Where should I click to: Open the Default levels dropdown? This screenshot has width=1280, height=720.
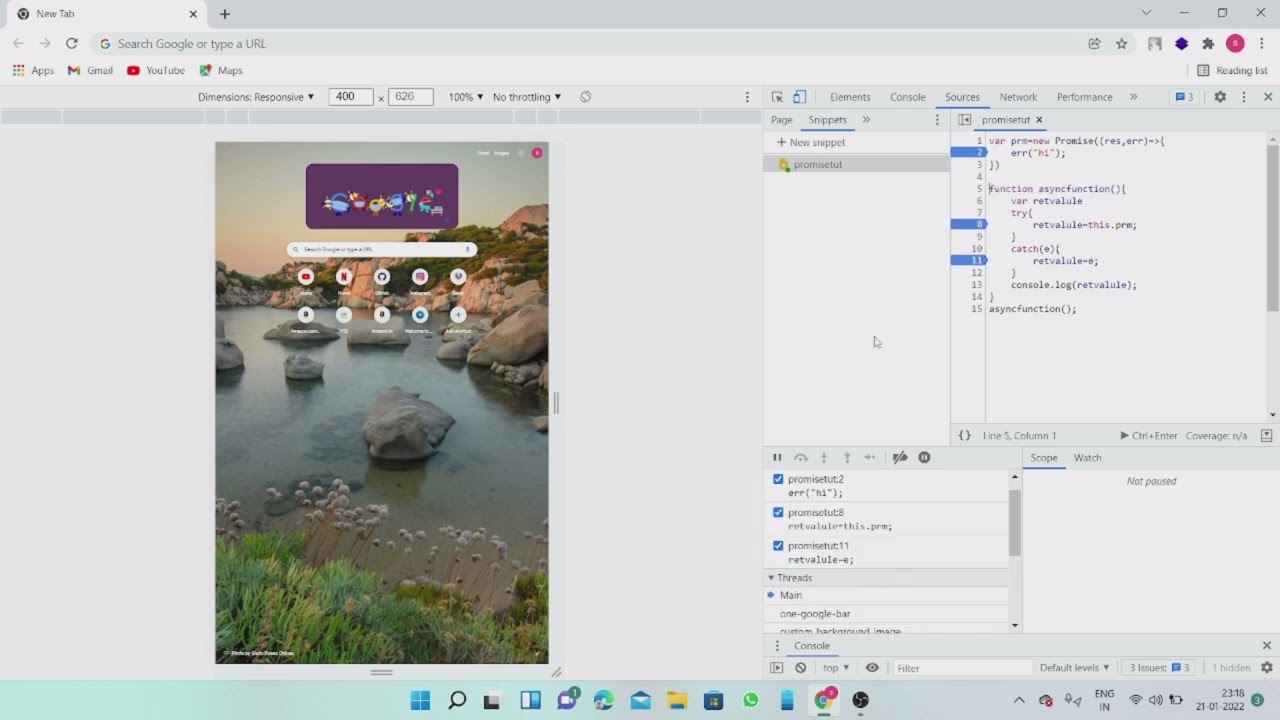[x=1075, y=668]
